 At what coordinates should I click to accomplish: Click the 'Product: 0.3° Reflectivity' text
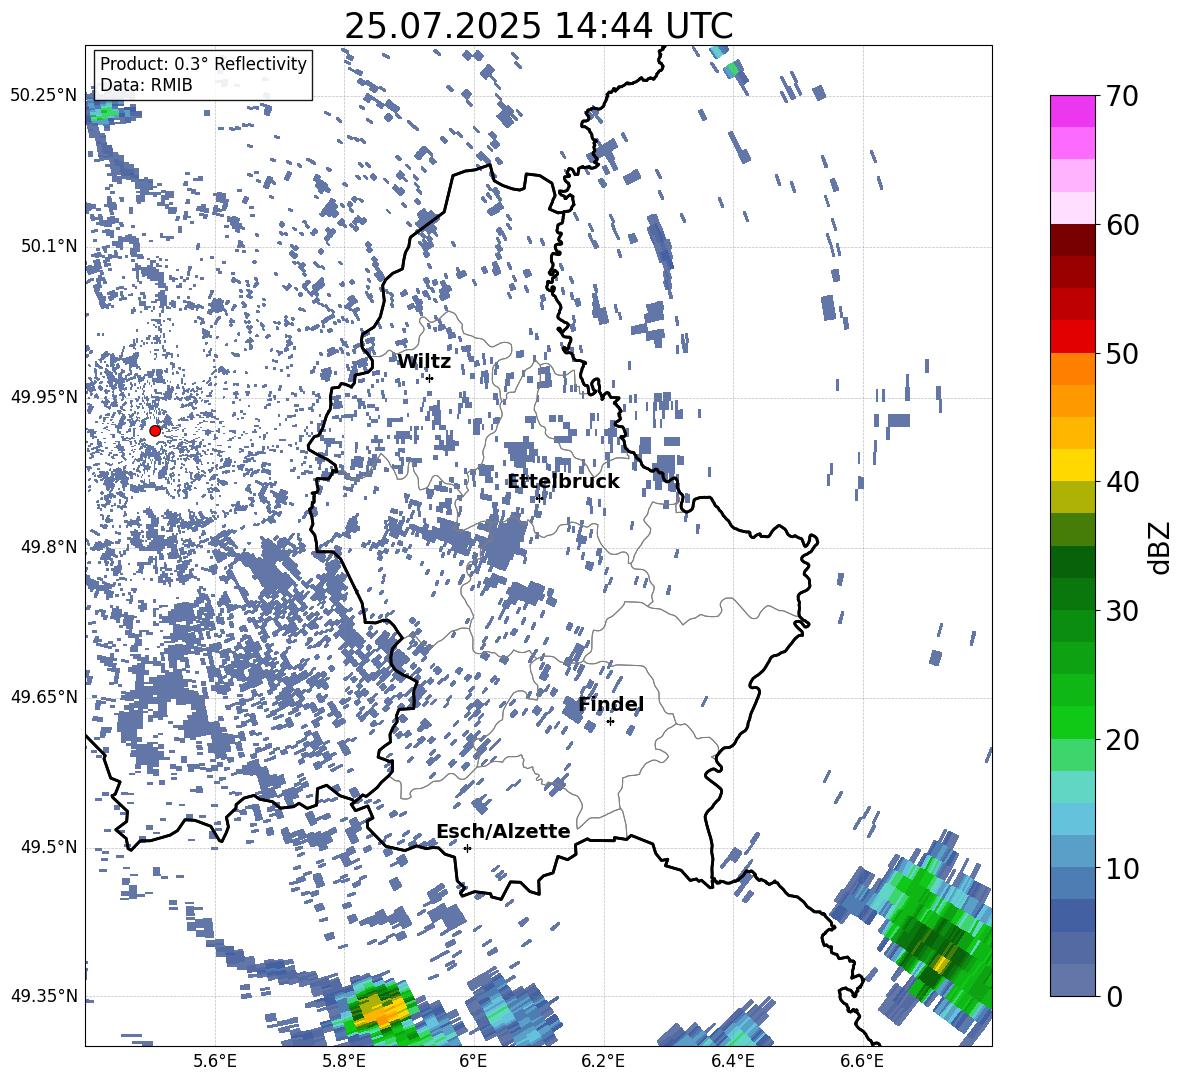(x=203, y=64)
